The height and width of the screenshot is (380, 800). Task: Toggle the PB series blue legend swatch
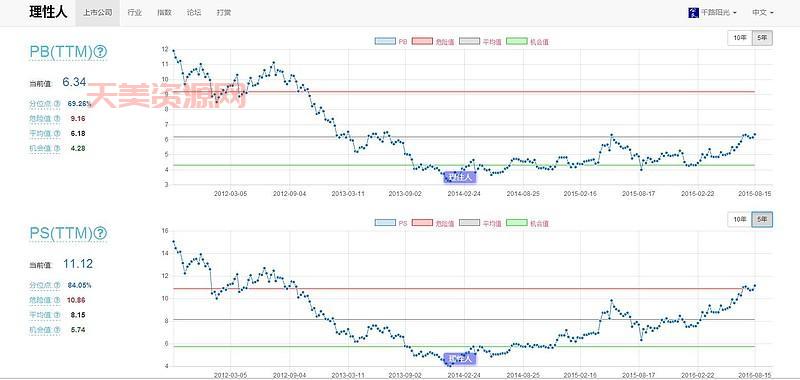(x=385, y=41)
